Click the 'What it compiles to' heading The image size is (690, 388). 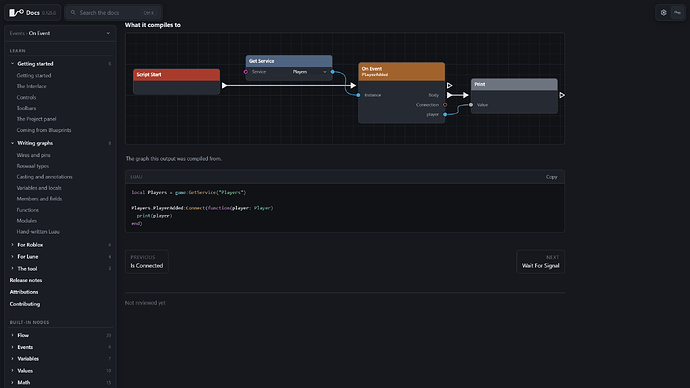tap(153, 25)
